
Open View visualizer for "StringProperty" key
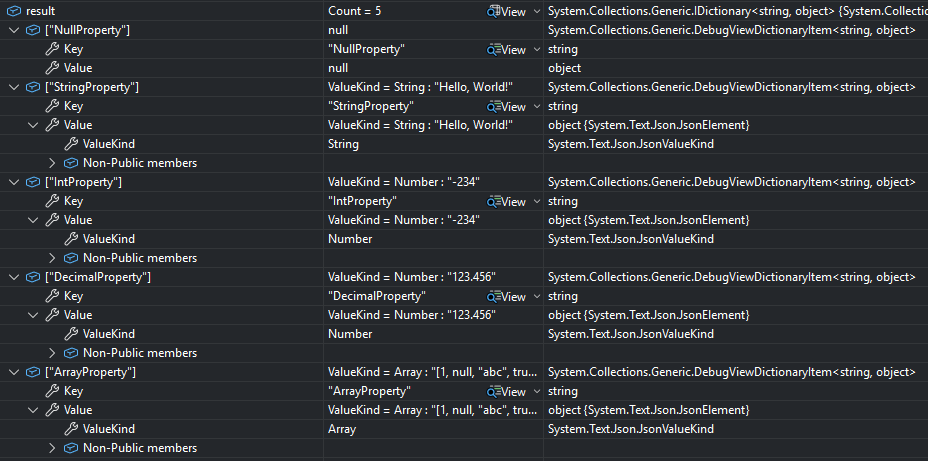(507, 107)
